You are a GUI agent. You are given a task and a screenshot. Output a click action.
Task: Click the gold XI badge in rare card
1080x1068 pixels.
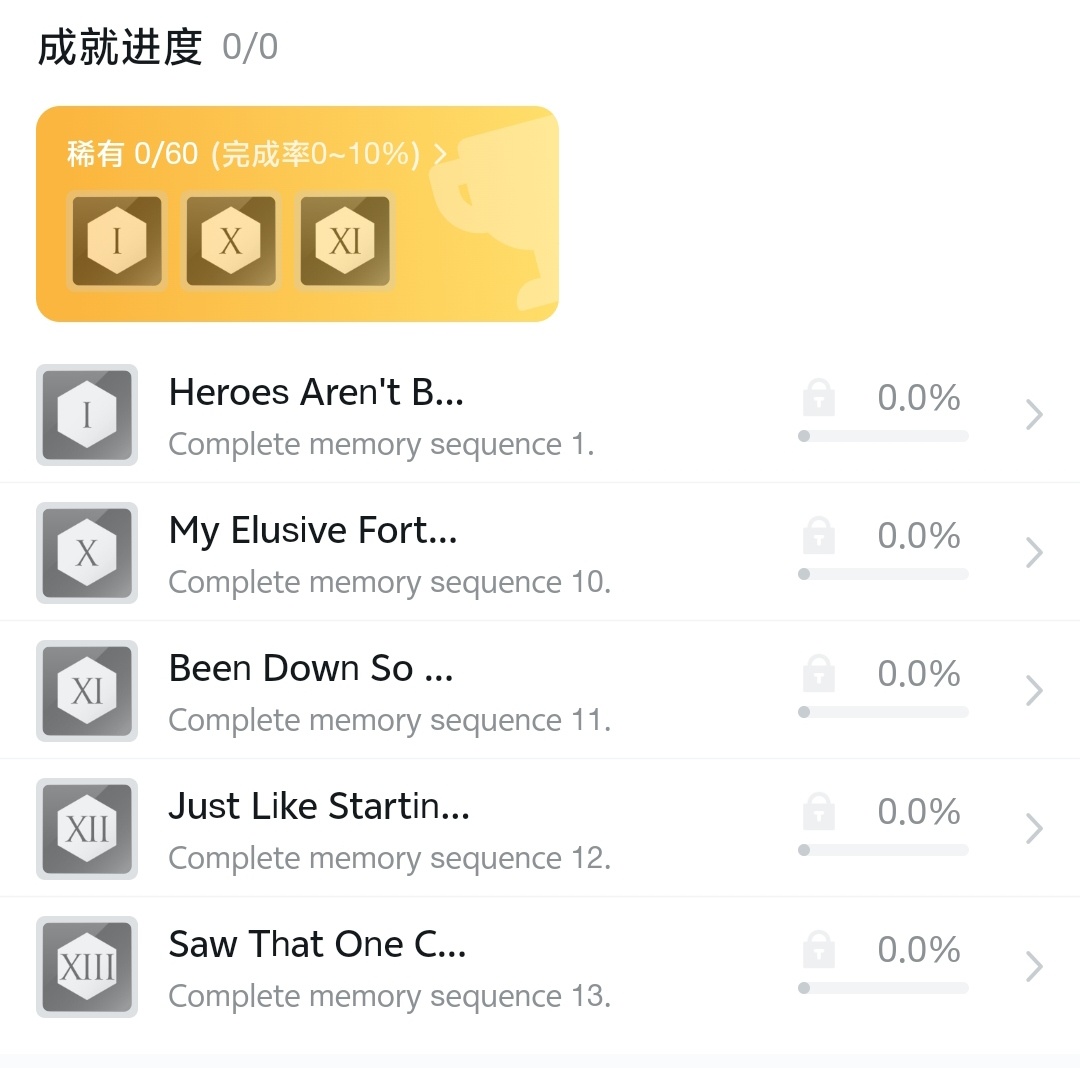(x=345, y=241)
